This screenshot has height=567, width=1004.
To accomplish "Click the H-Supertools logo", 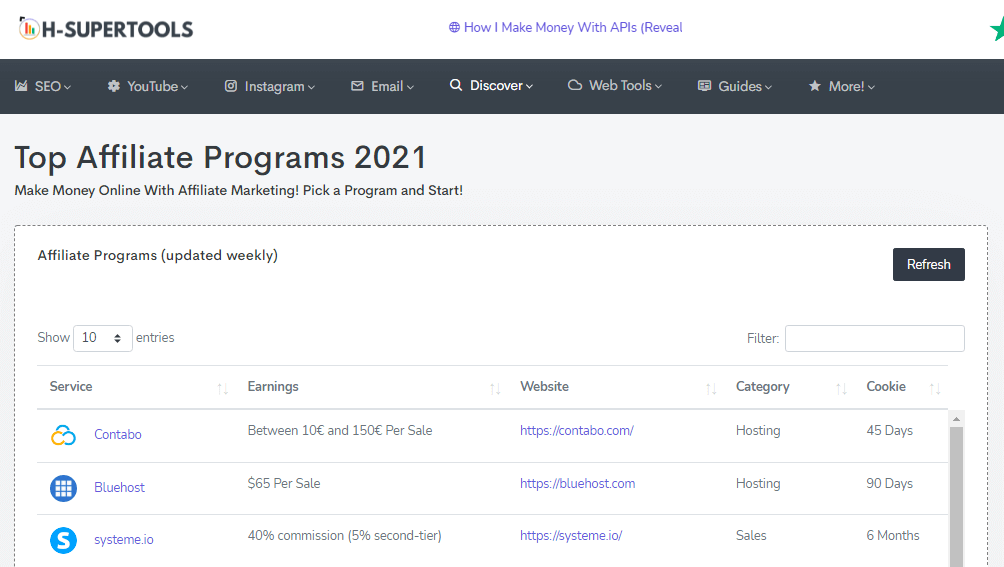I will pyautogui.click(x=106, y=29).
